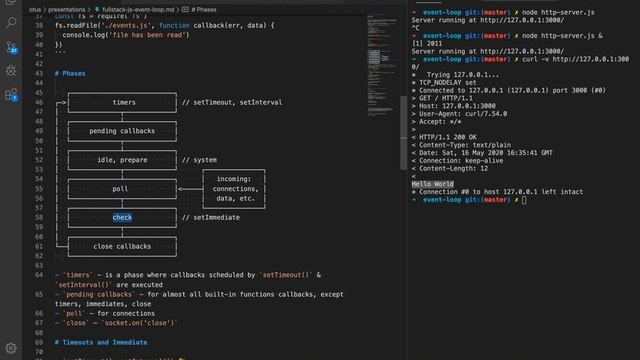Open the Source Control view
The height and width of the screenshot is (360, 640).
click(x=11, y=47)
